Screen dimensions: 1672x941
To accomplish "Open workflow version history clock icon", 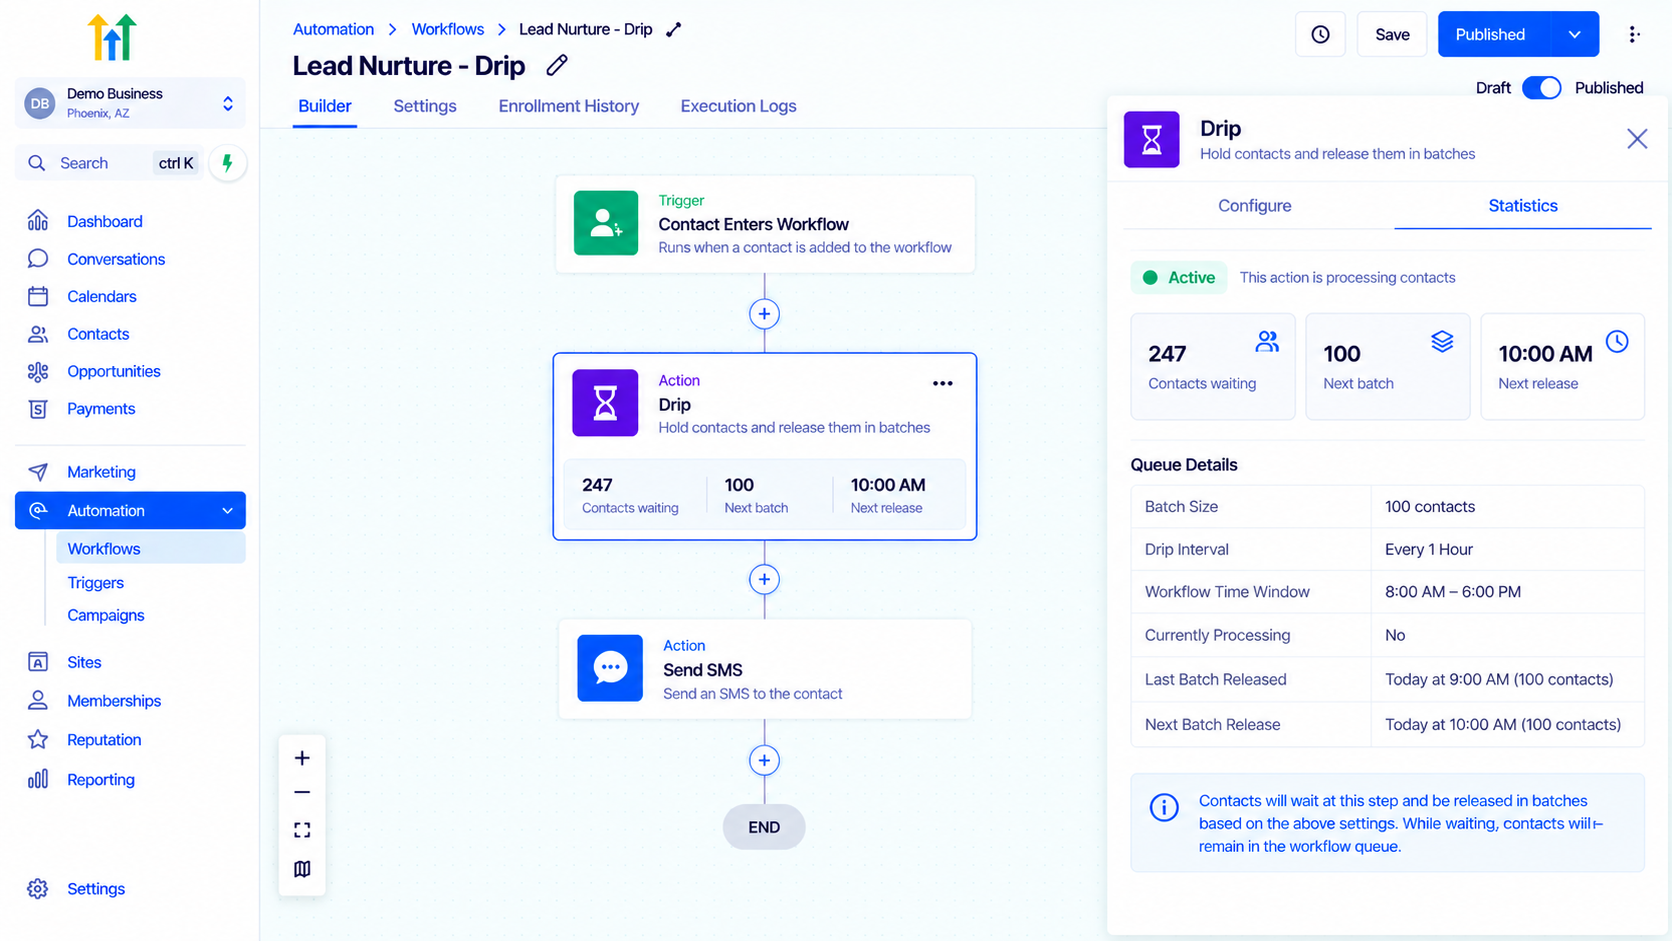I will click(1320, 35).
